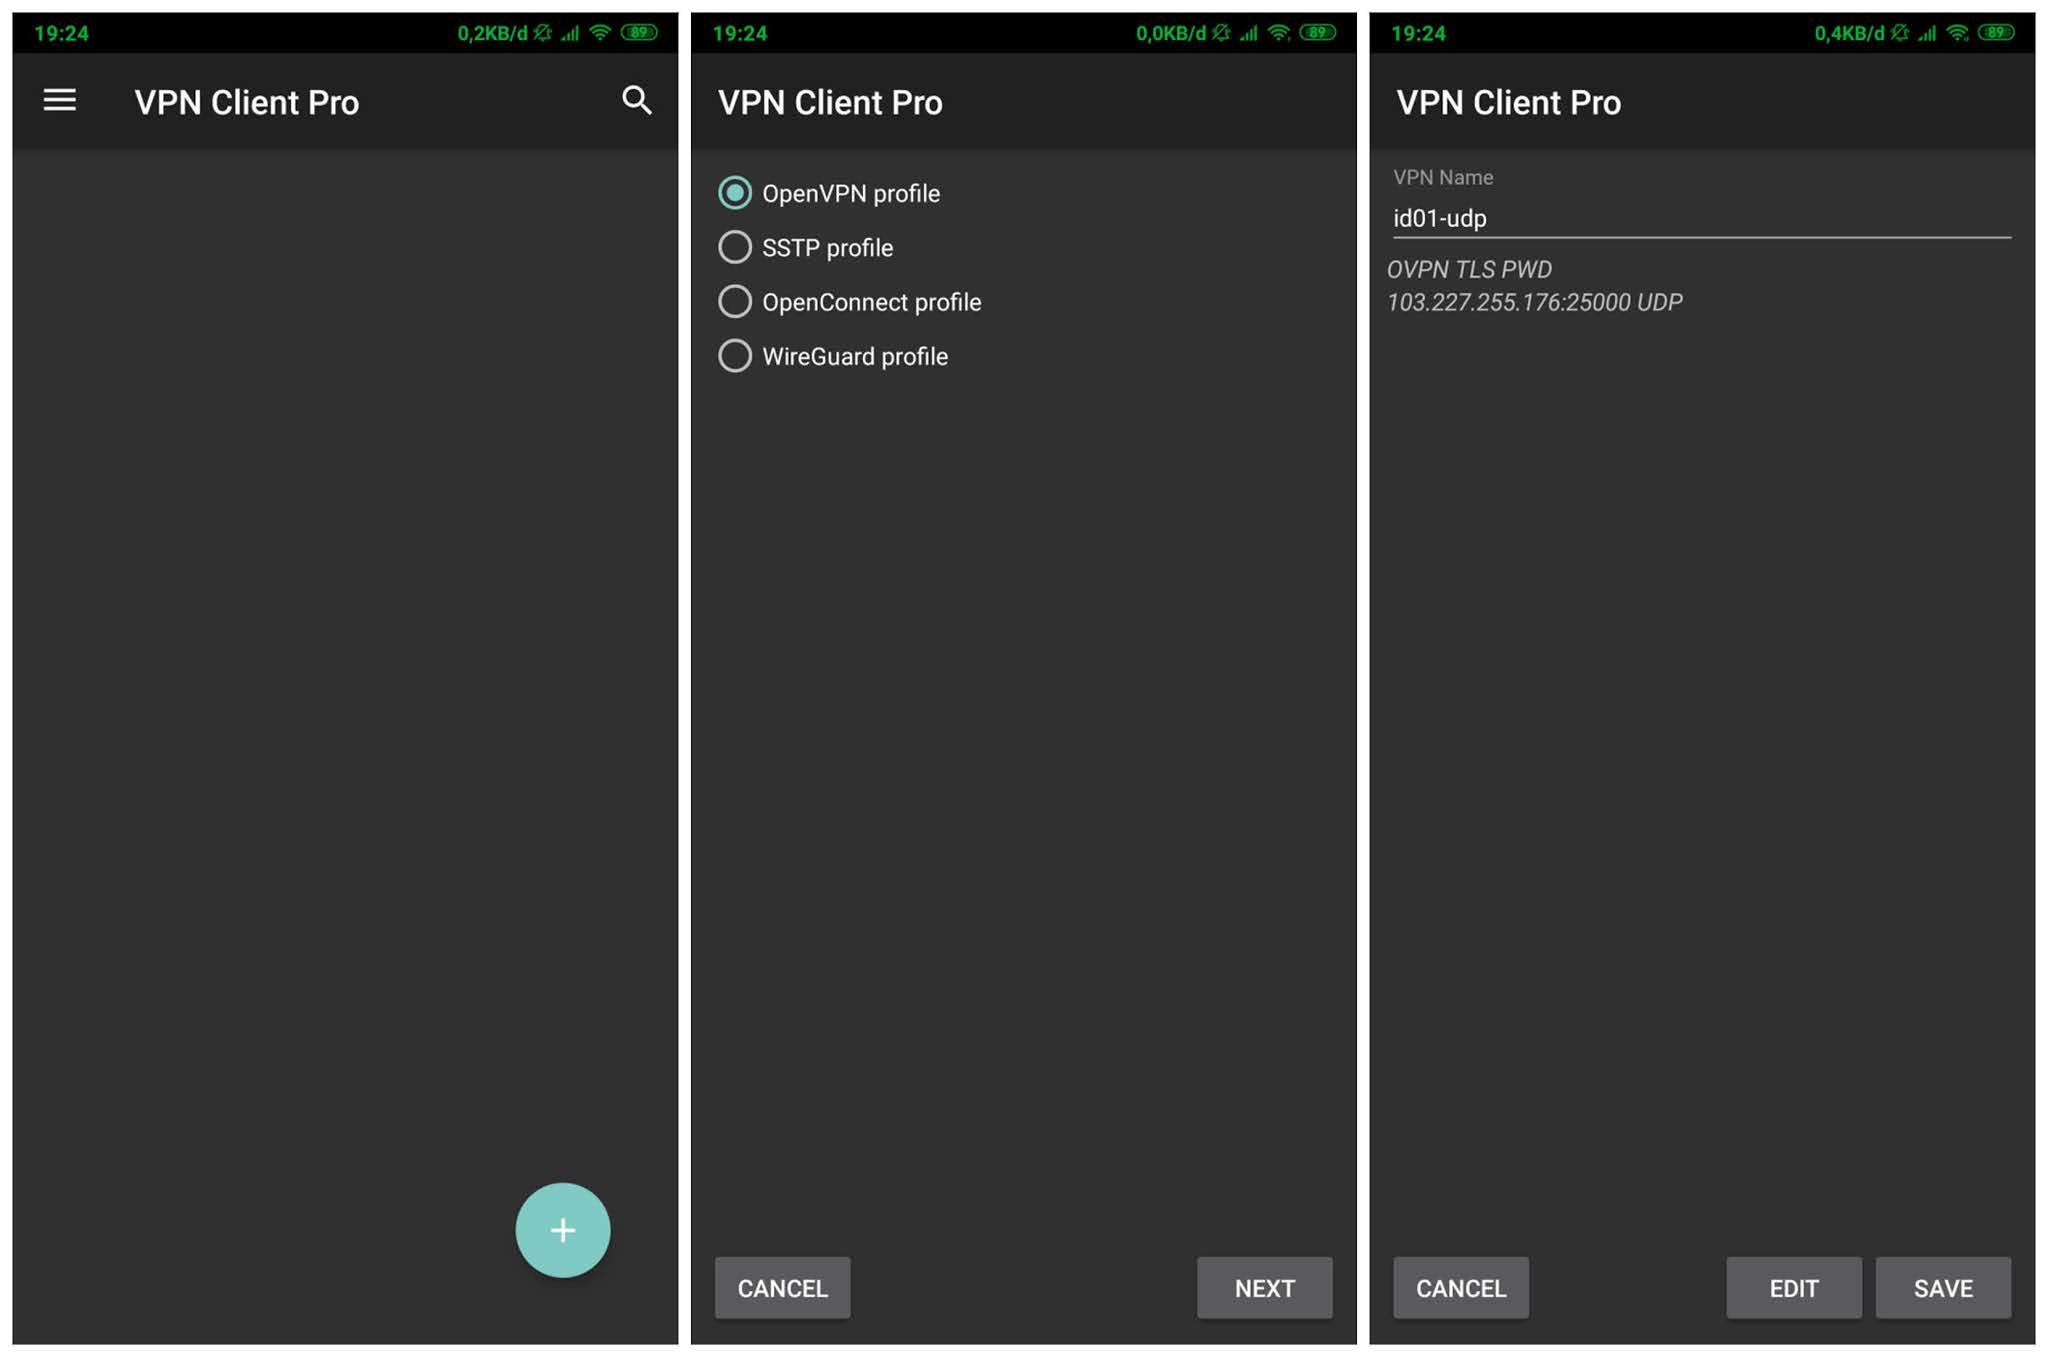Tap the 19:24 clock in left screen
The width and height of the screenshot is (2048, 1357).
point(61,33)
